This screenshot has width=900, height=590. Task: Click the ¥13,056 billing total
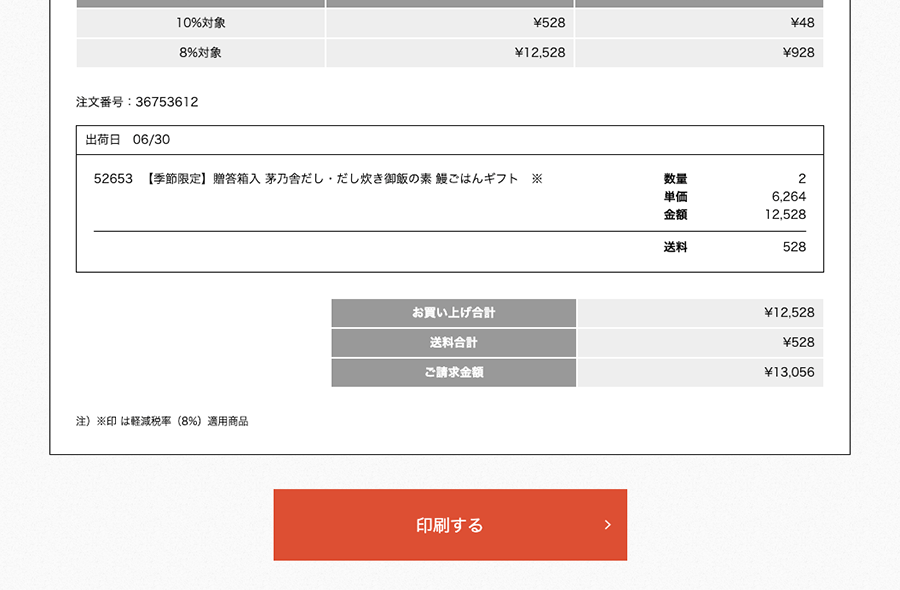pos(789,373)
